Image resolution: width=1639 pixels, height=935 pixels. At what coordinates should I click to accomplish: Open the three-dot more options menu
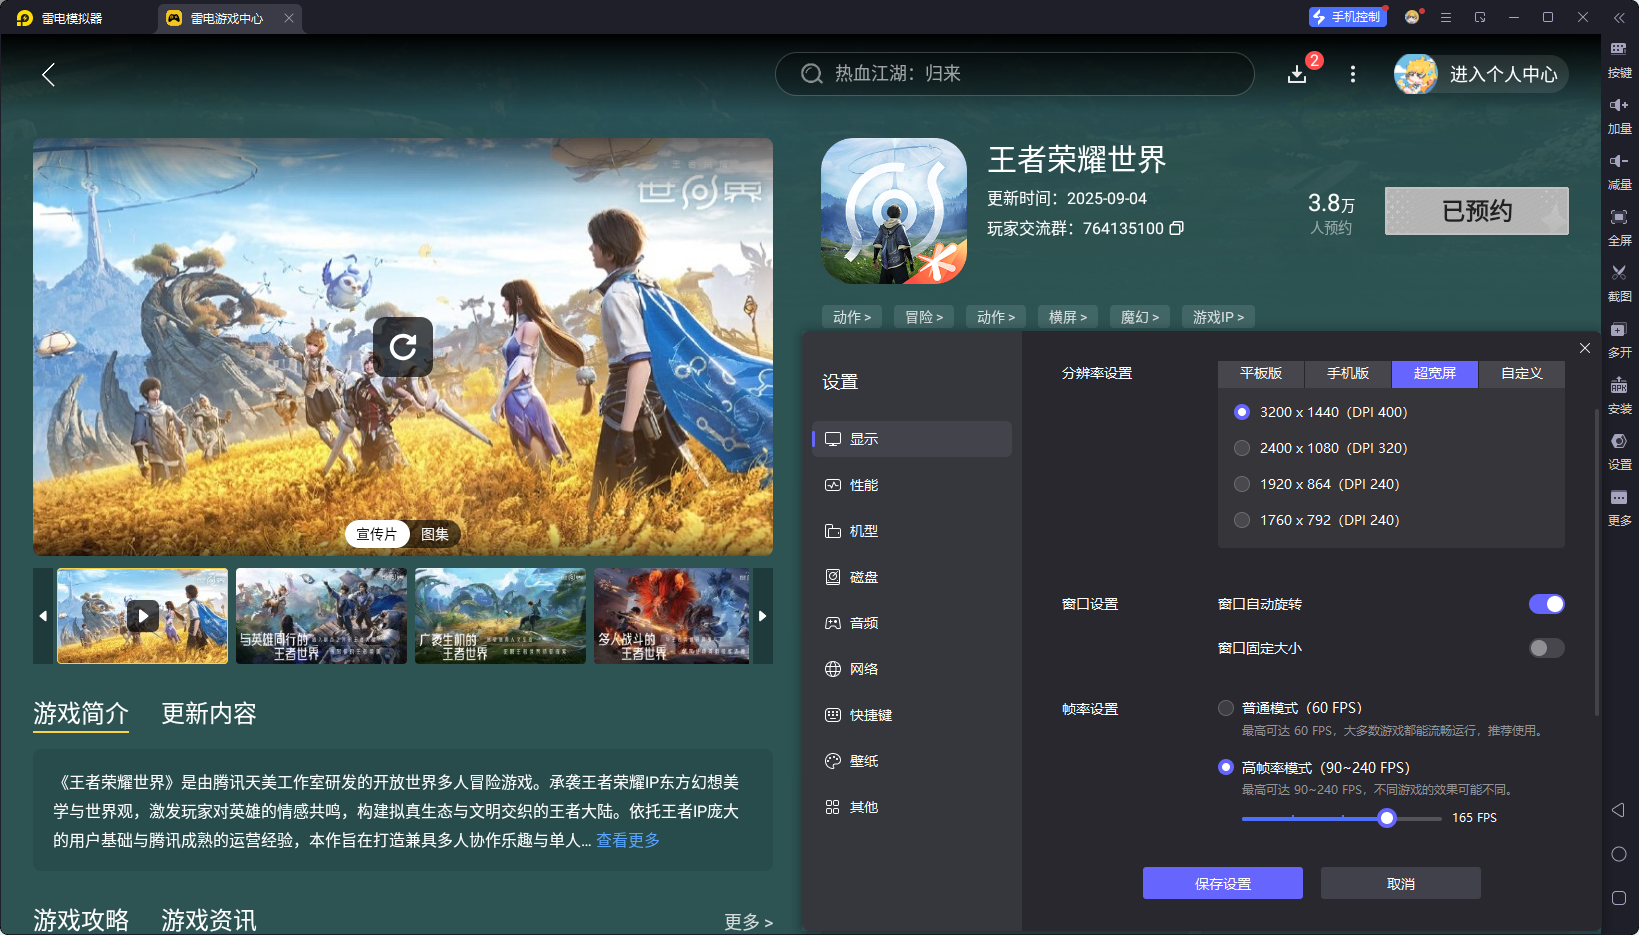click(x=1353, y=75)
